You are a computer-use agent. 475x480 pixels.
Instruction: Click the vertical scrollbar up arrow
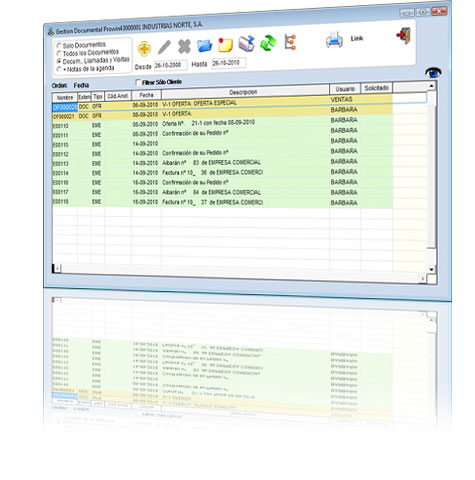[x=431, y=86]
